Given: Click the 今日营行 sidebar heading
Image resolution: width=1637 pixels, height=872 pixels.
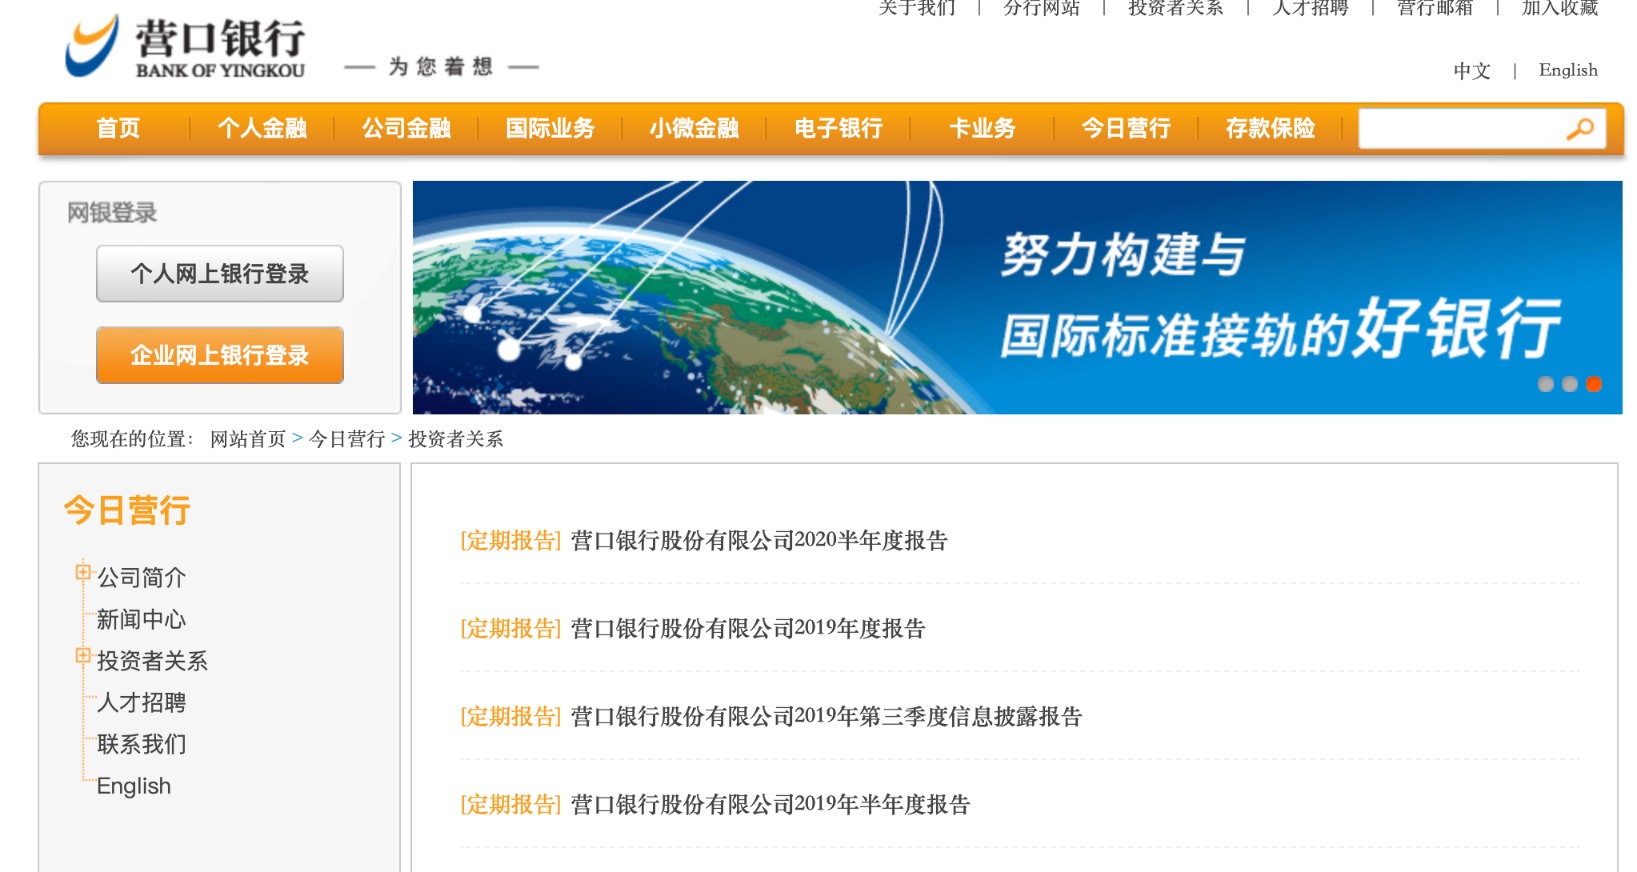Looking at the screenshot, I should tap(127, 510).
